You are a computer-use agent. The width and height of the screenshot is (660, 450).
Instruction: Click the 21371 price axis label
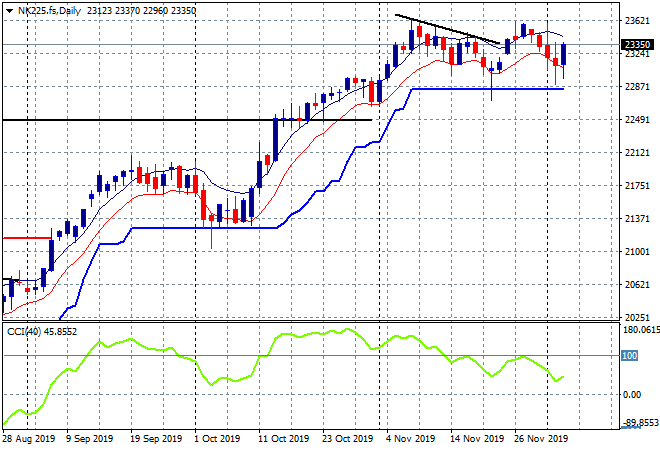tap(637, 218)
